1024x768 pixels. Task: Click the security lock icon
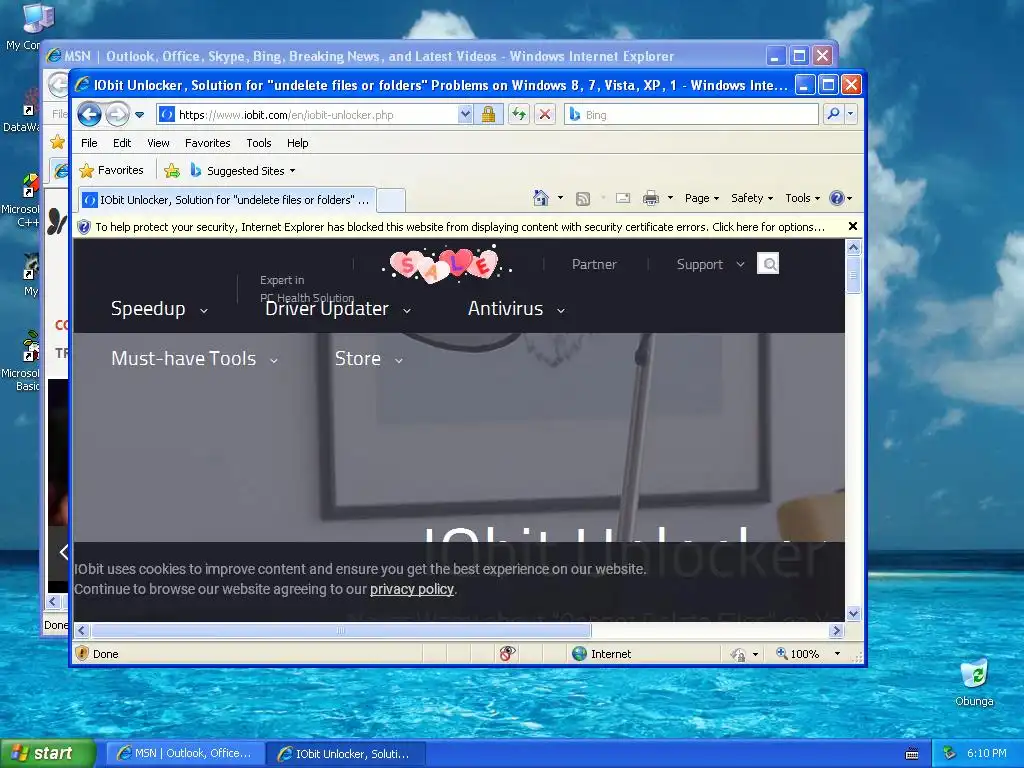488,114
